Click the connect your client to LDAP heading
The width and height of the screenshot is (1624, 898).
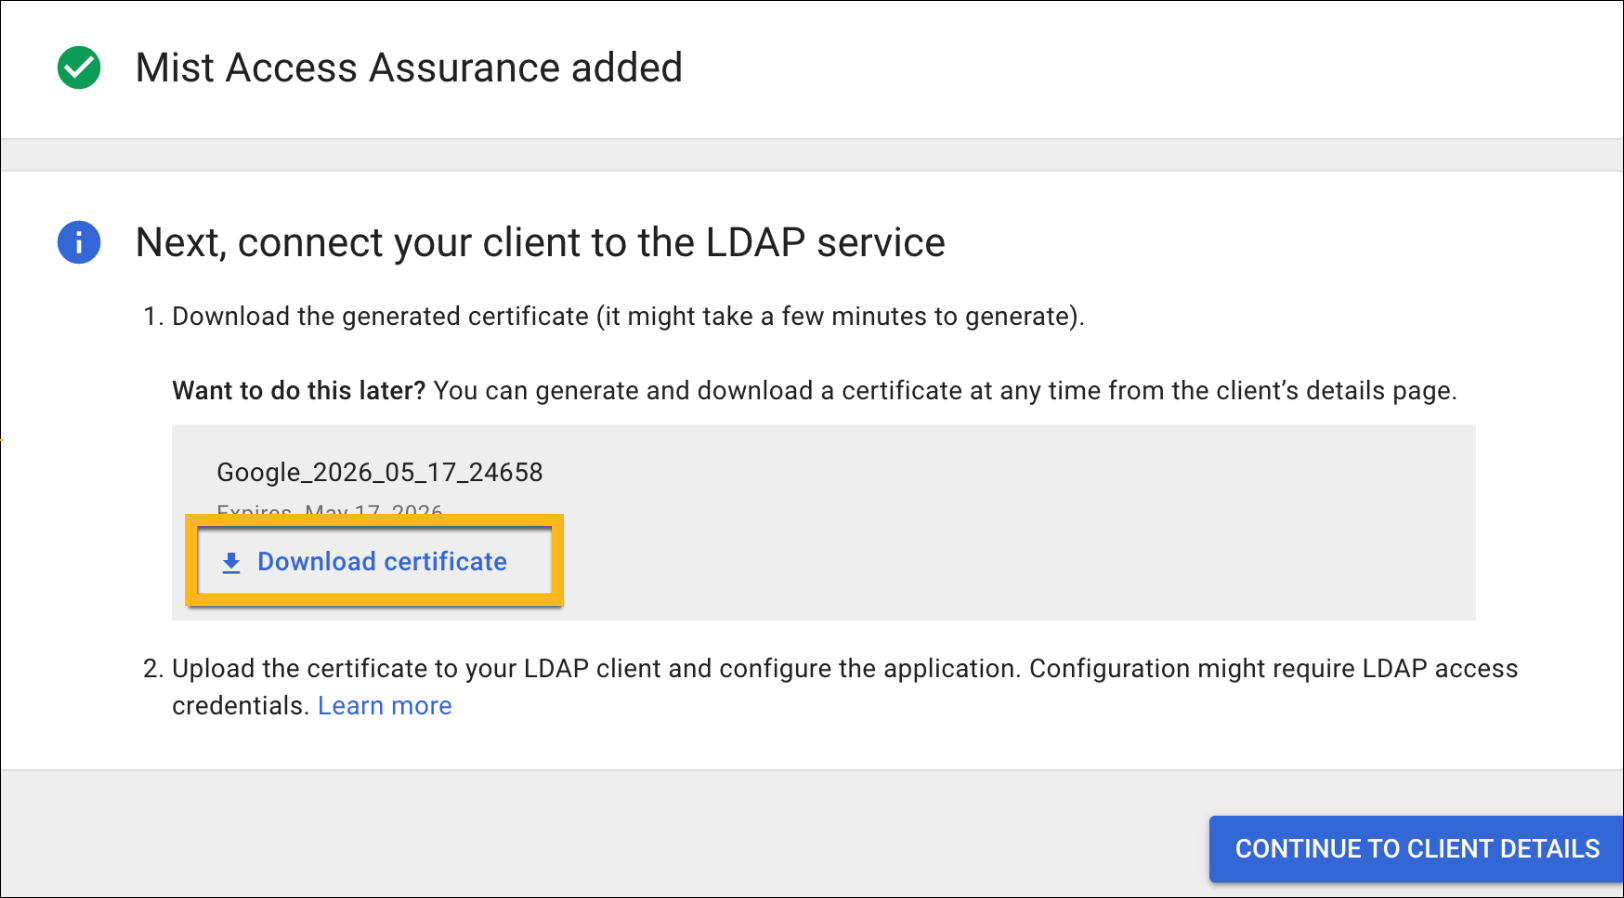coord(540,242)
